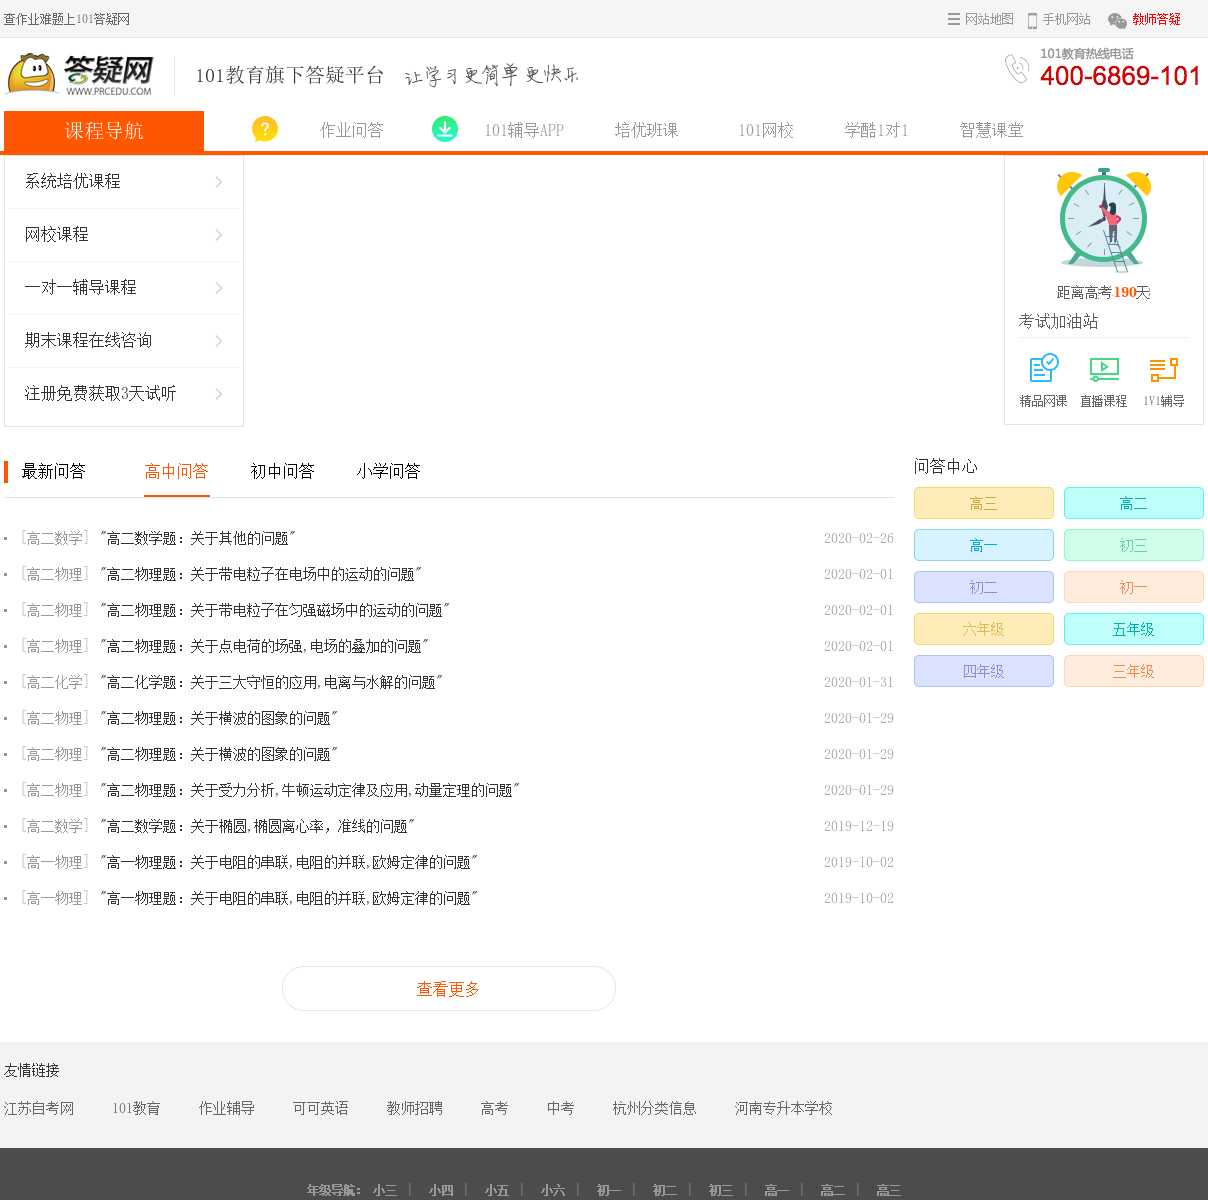Expand the 一对一辅导课程 menu arrow
This screenshot has width=1208, height=1200.
(219, 288)
